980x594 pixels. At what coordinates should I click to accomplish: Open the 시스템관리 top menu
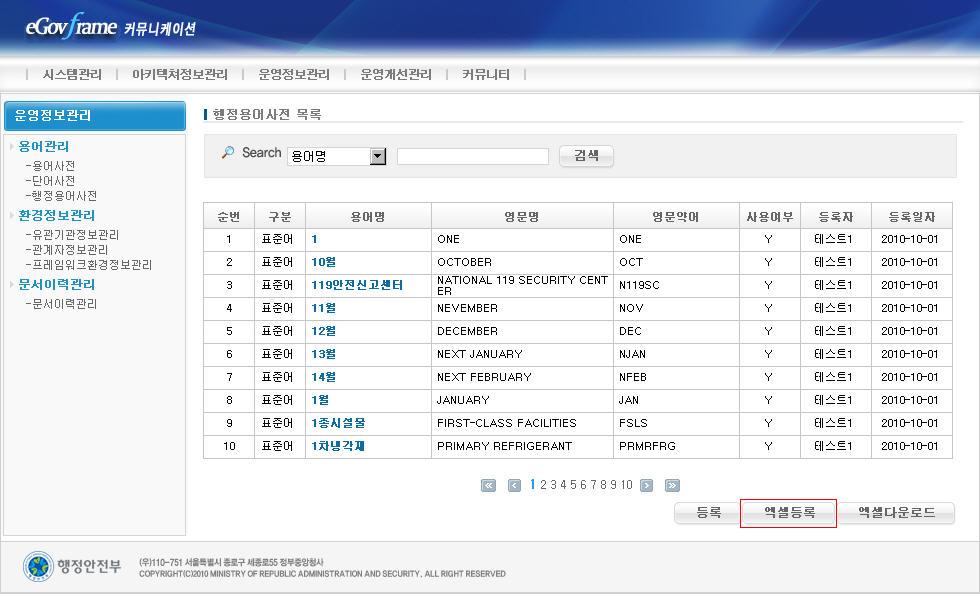click(x=72, y=74)
